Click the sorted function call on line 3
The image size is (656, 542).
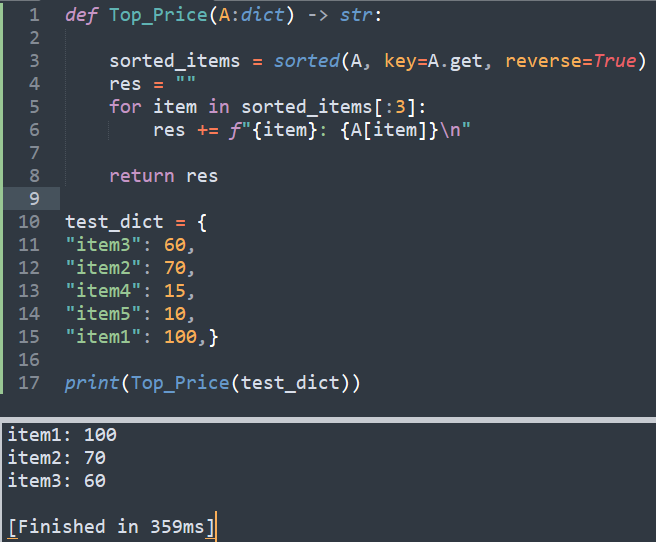point(307,61)
